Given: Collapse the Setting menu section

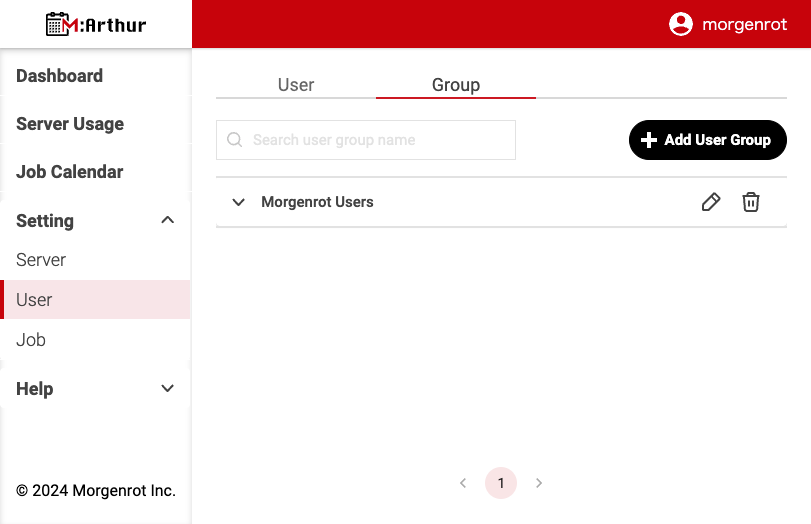Looking at the screenshot, I should point(168,220).
